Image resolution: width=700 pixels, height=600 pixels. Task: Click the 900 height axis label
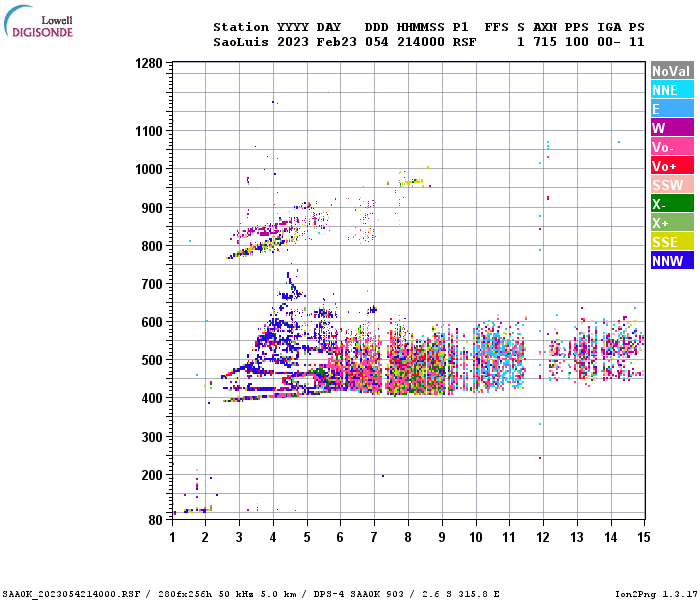tap(152, 208)
